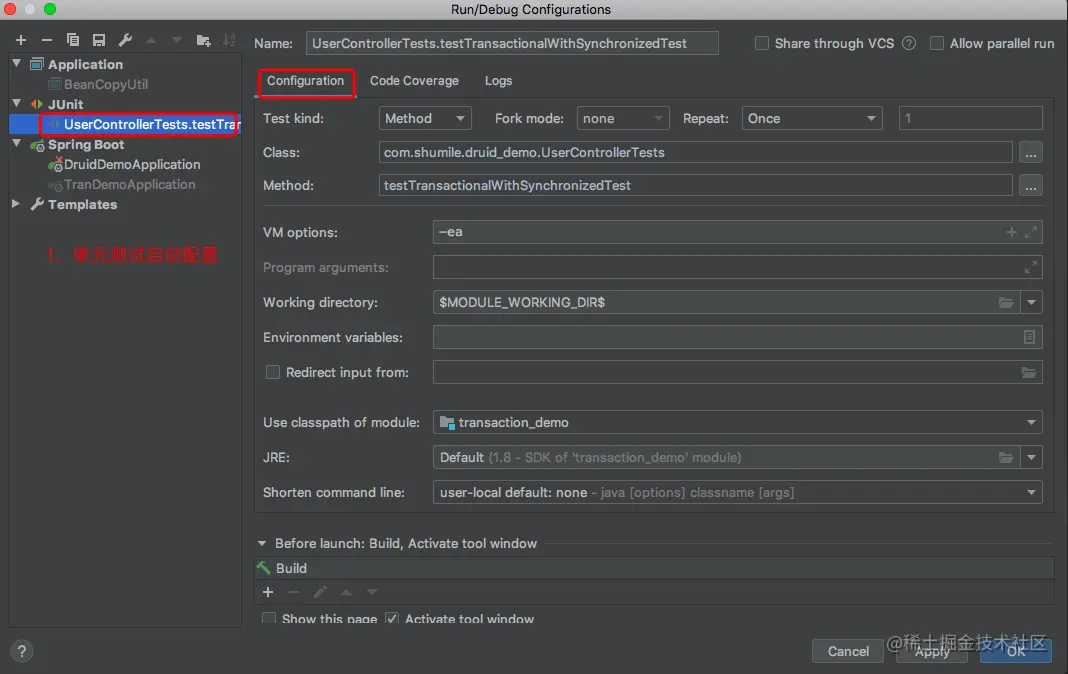Screen dimensions: 1068x674
Task: Open help for Share through VCS
Action: (909, 44)
